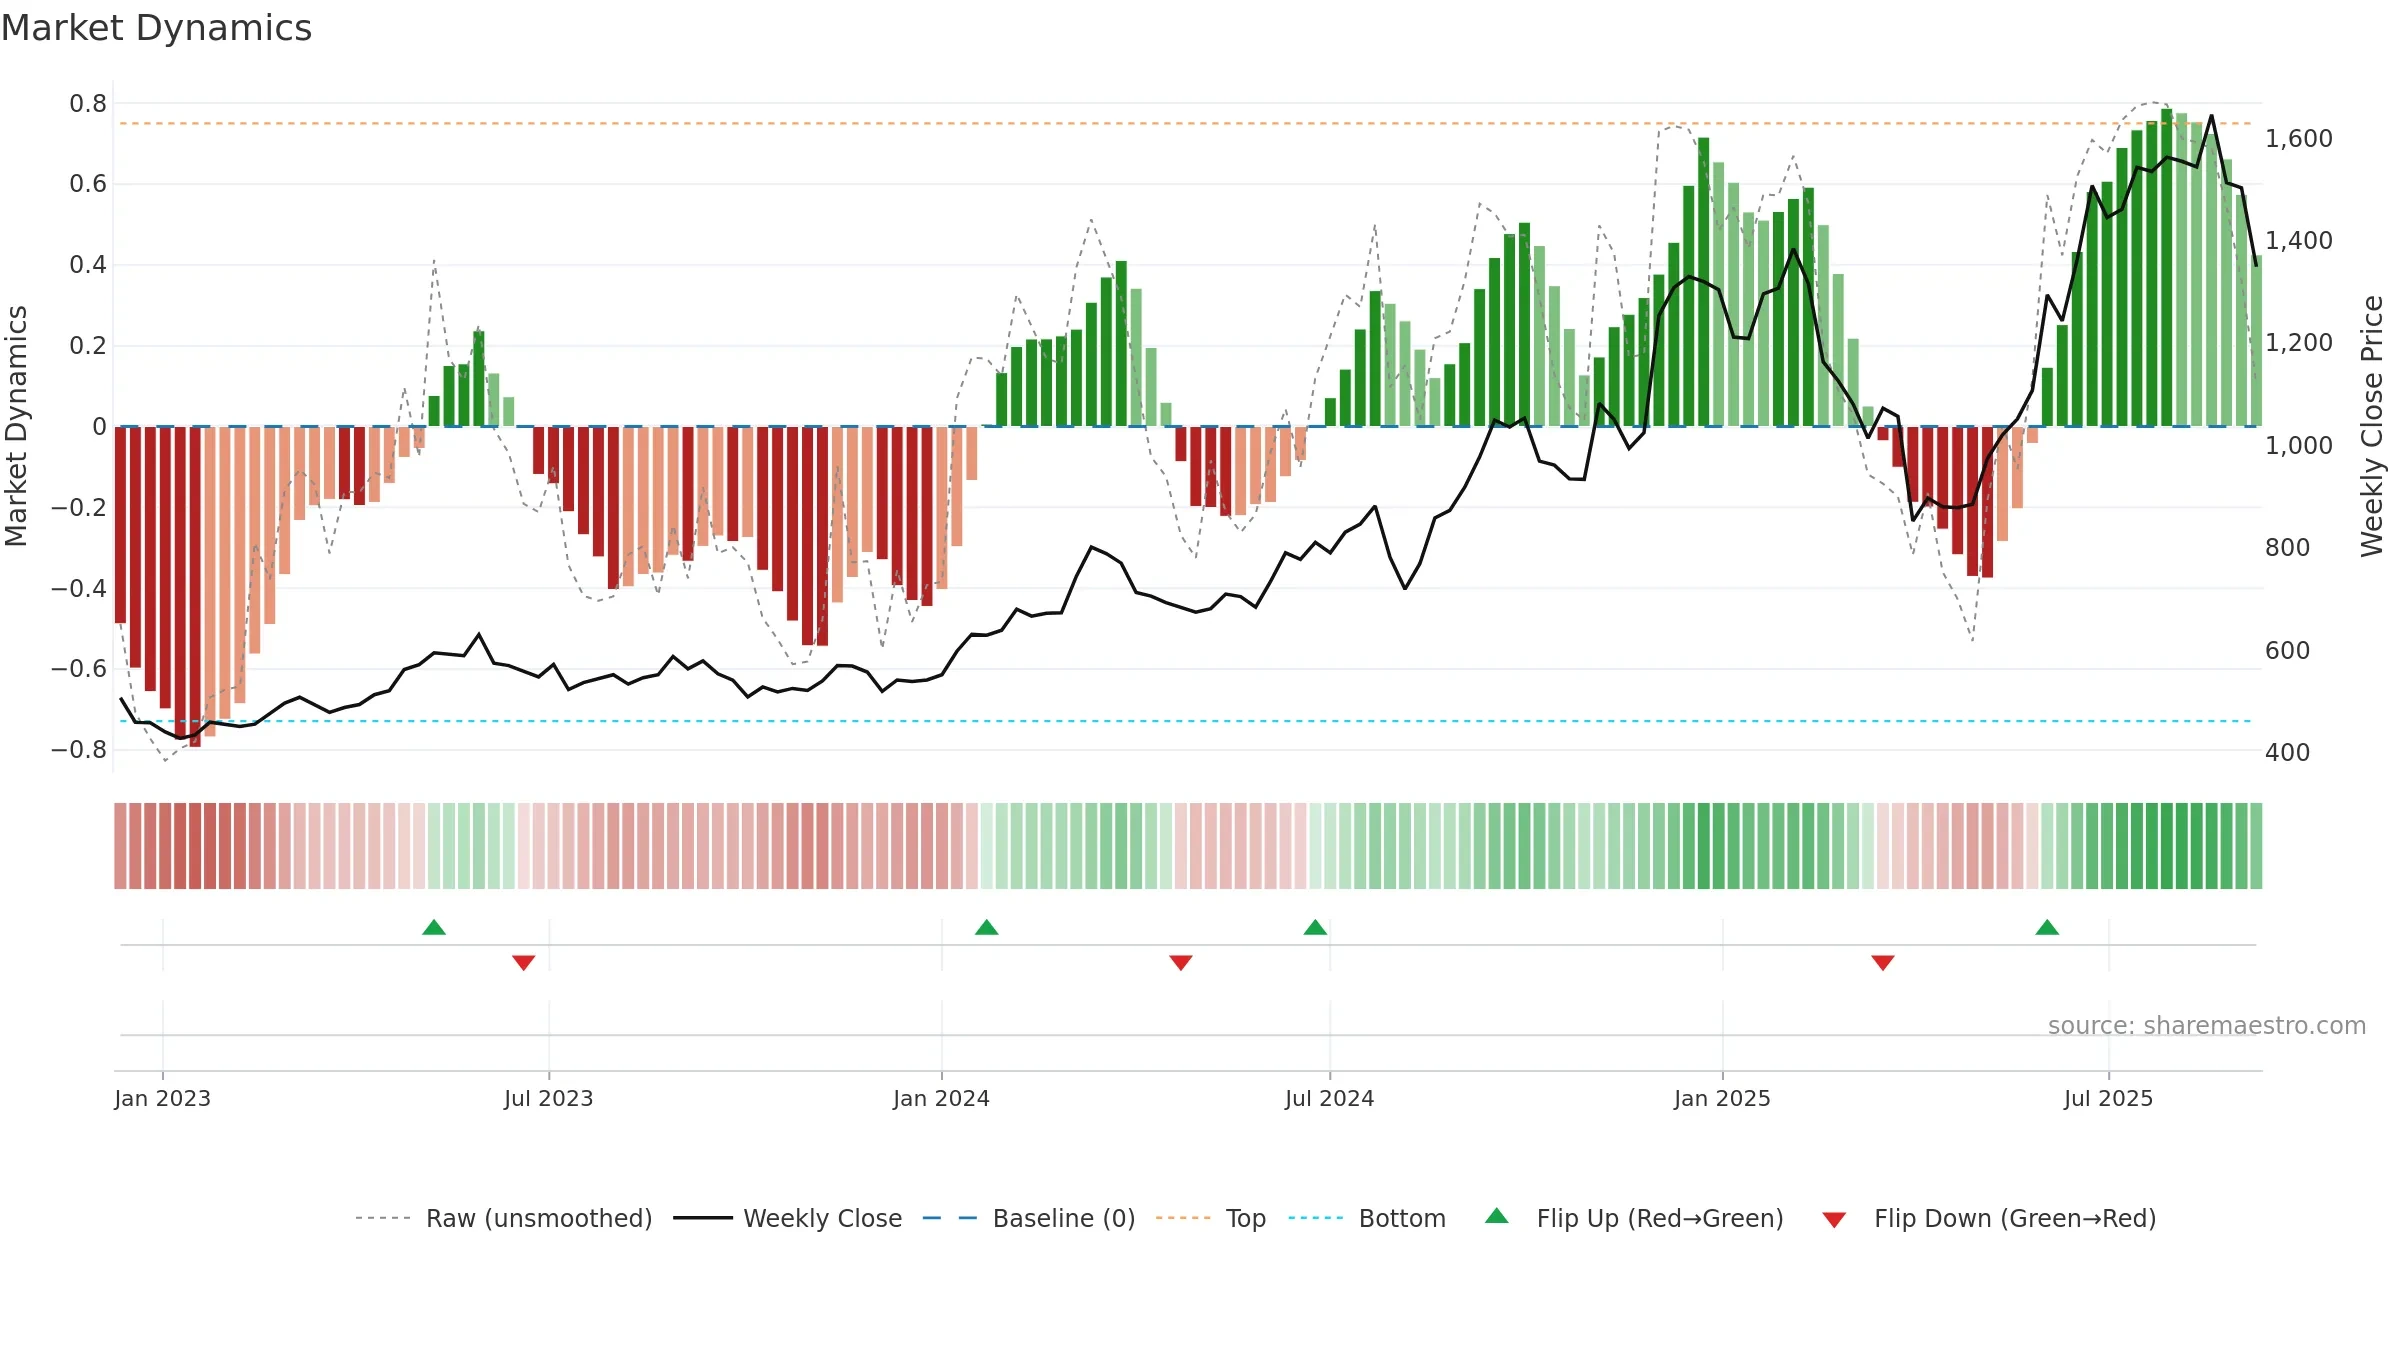Click the 1,400 right-axis tick label
Screen dimensions: 2400x1350
coord(2299,241)
